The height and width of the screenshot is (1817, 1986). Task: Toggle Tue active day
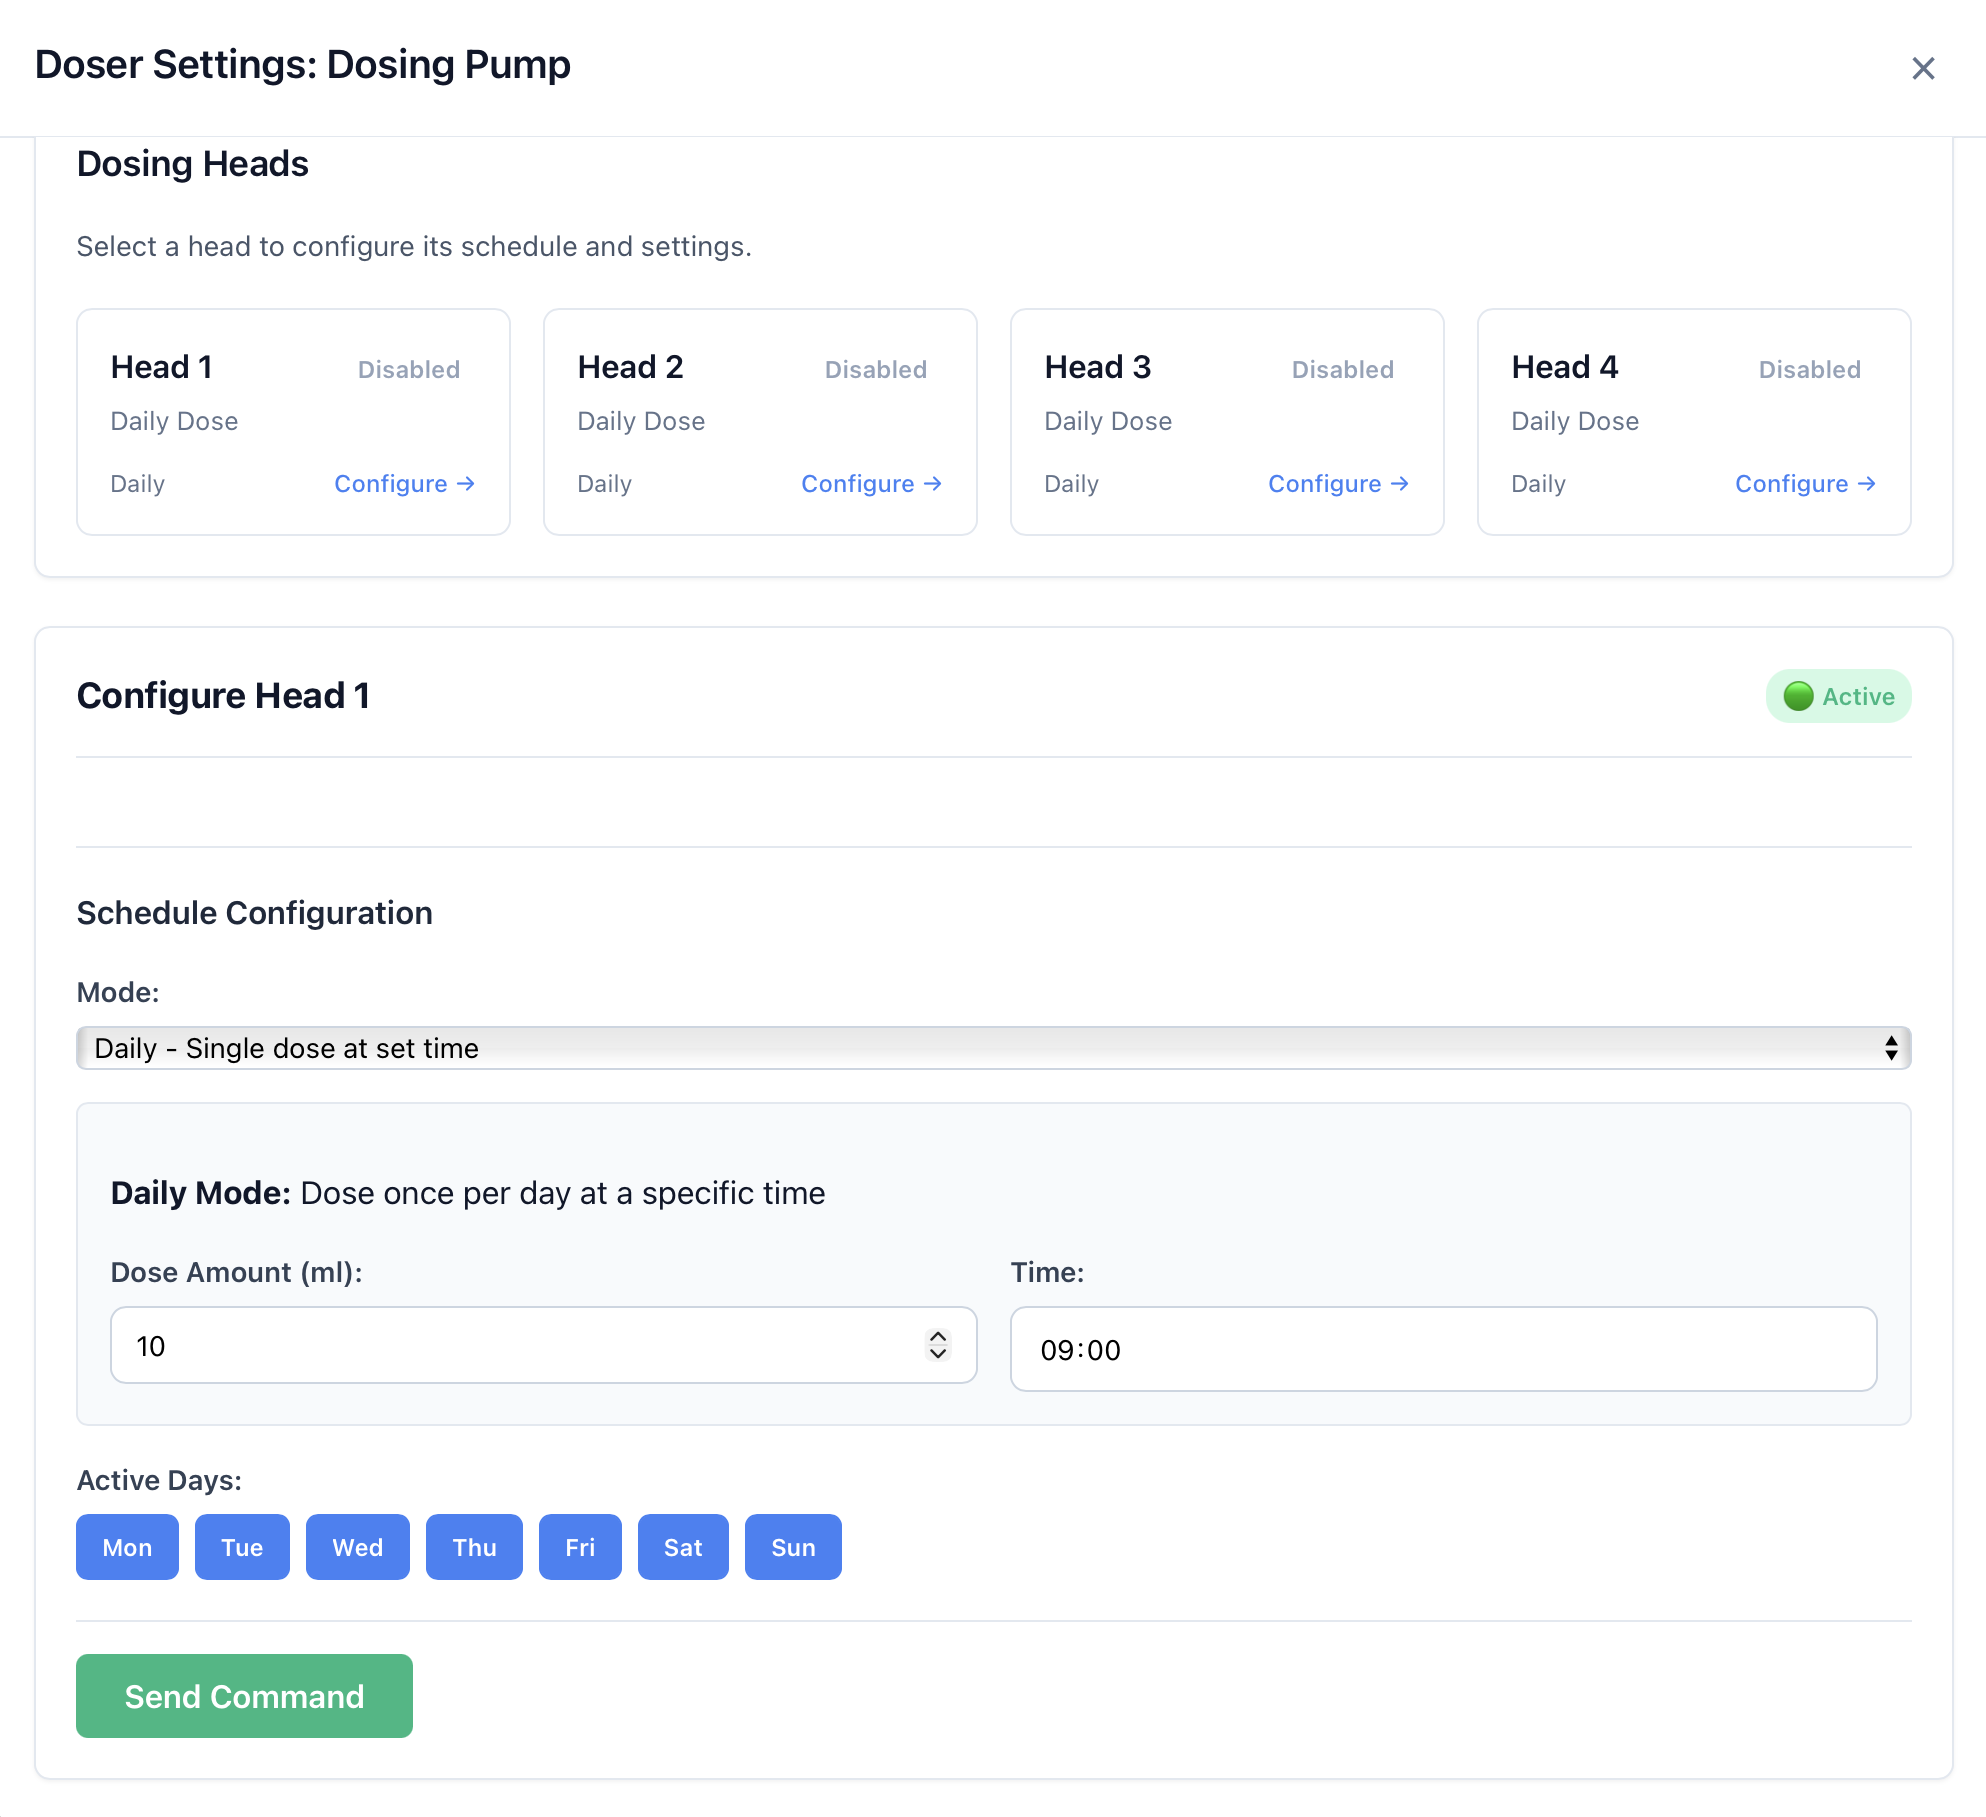242,1547
